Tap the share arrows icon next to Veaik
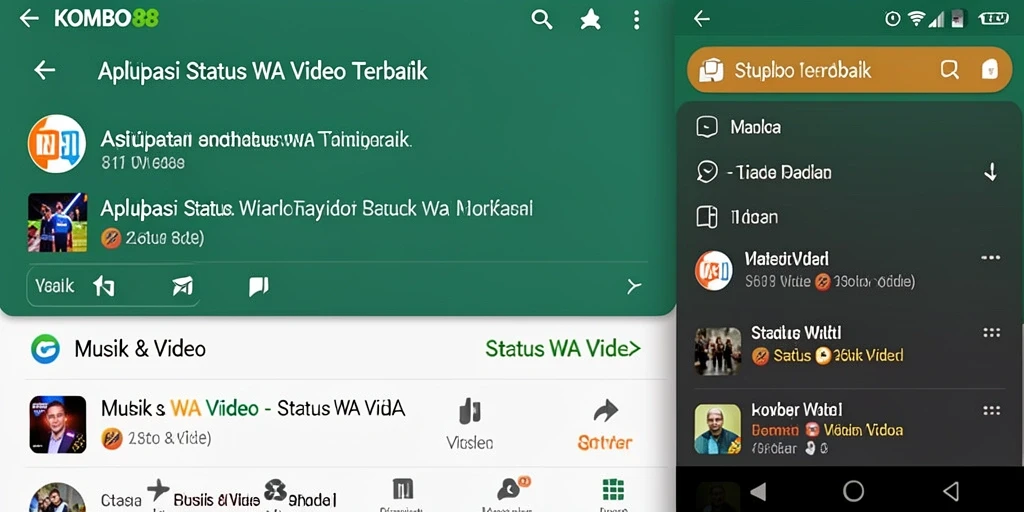Screen dimensions: 1024x512 tap(104, 286)
